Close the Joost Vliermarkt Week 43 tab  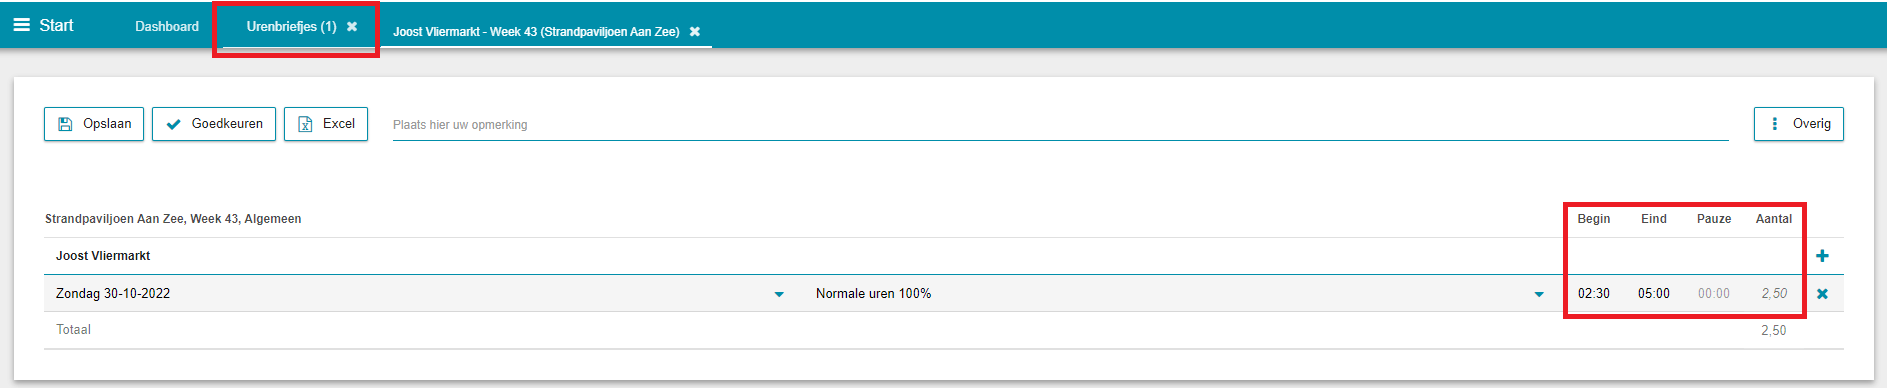[x=695, y=32]
